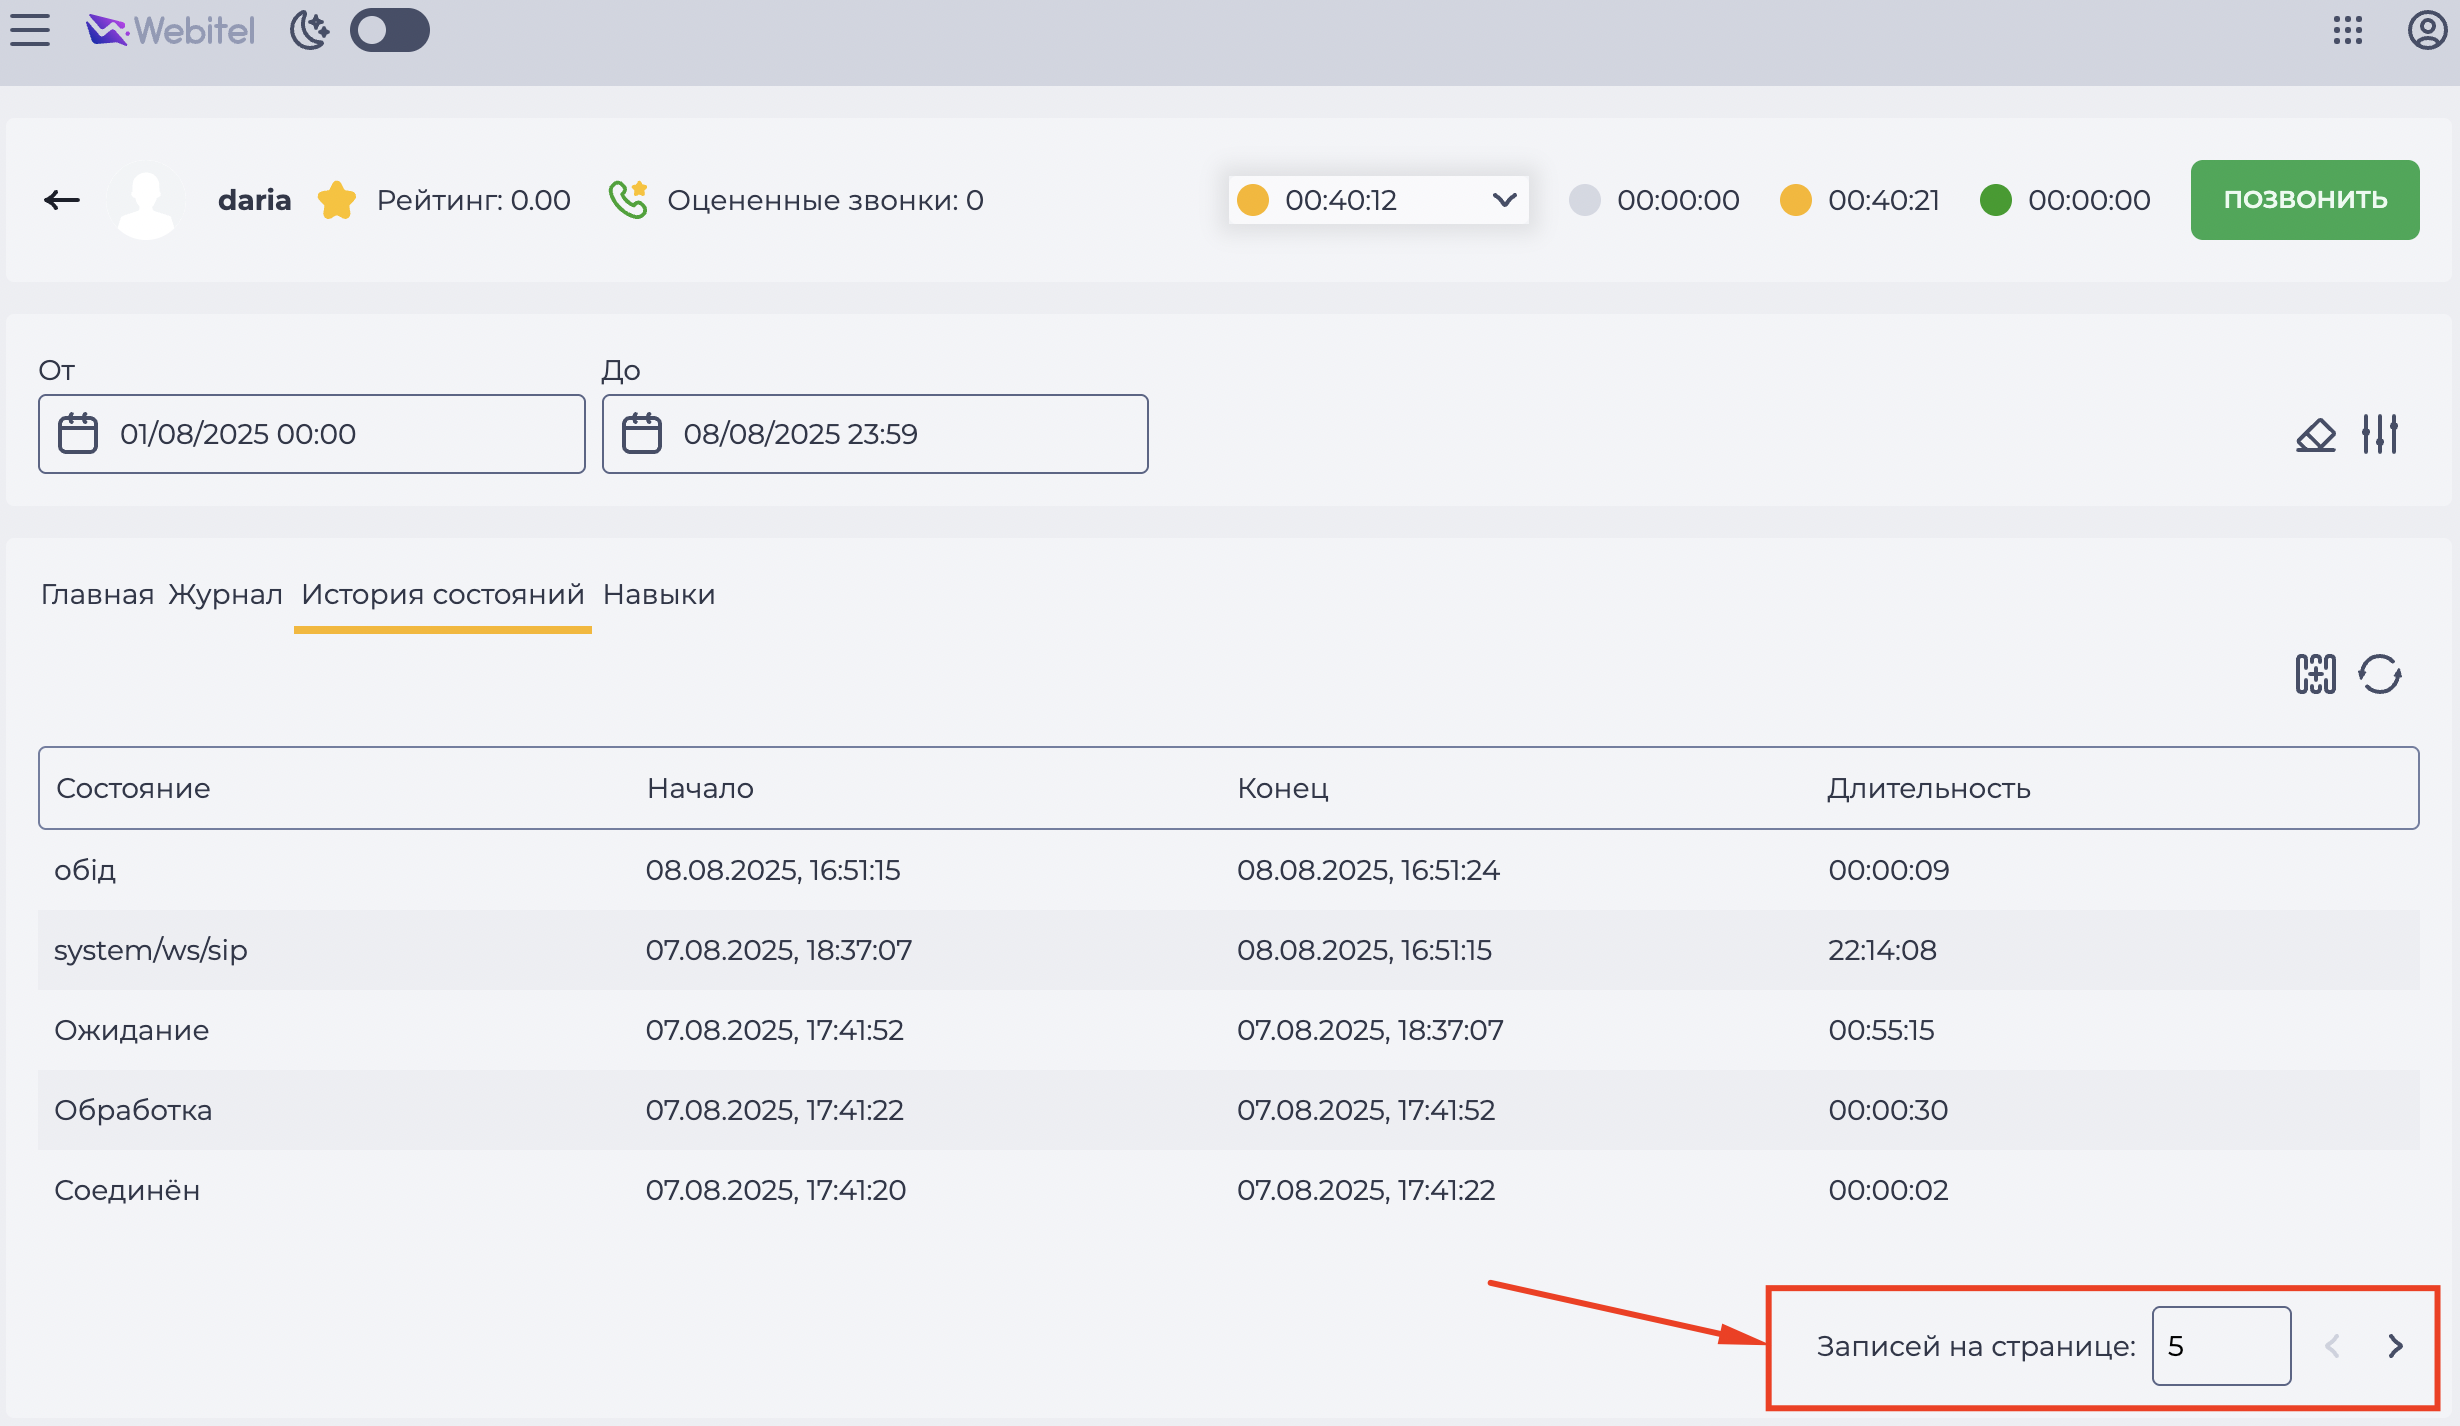The image size is (2460, 1426).
Task: Click the Начало column header
Action: (x=700, y=788)
